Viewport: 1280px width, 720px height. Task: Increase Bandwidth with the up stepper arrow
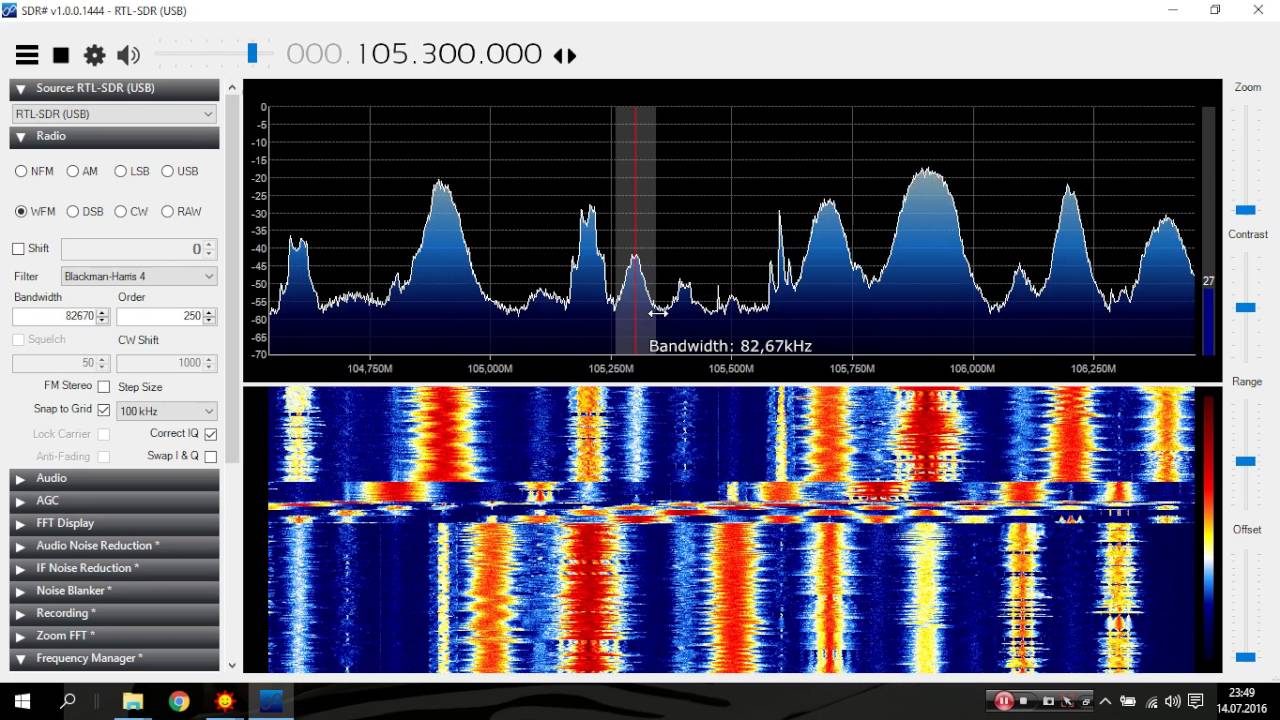pyautogui.click(x=102, y=312)
